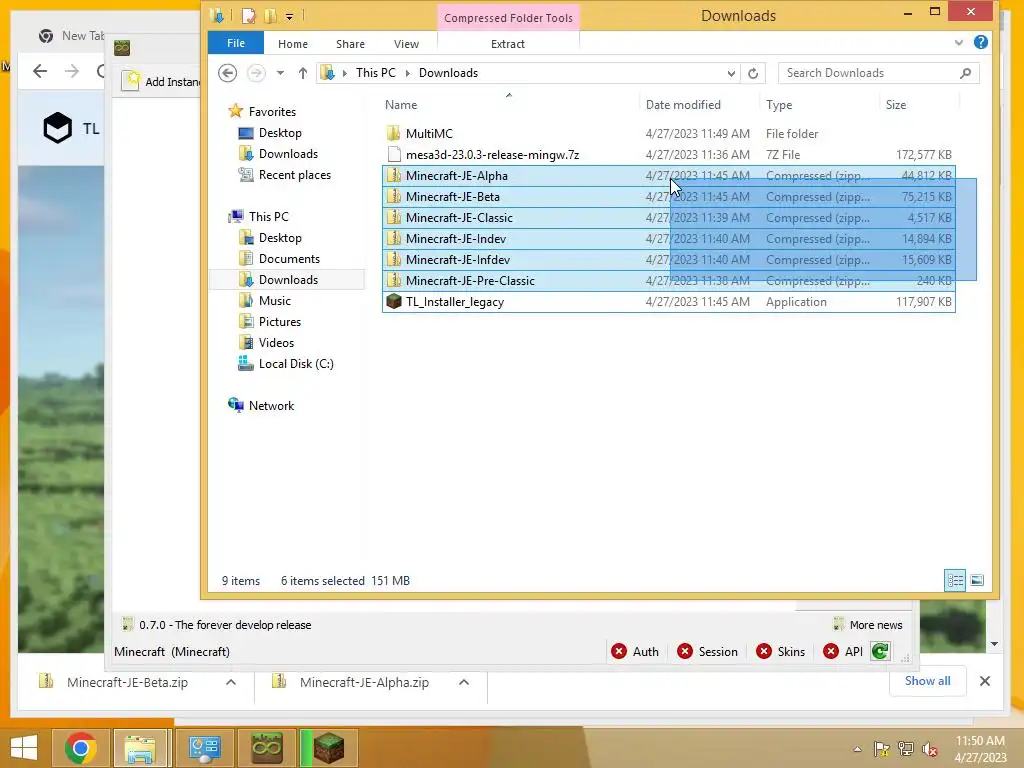Close Chrome downloads bar
This screenshot has height=768, width=1024.
click(x=985, y=681)
